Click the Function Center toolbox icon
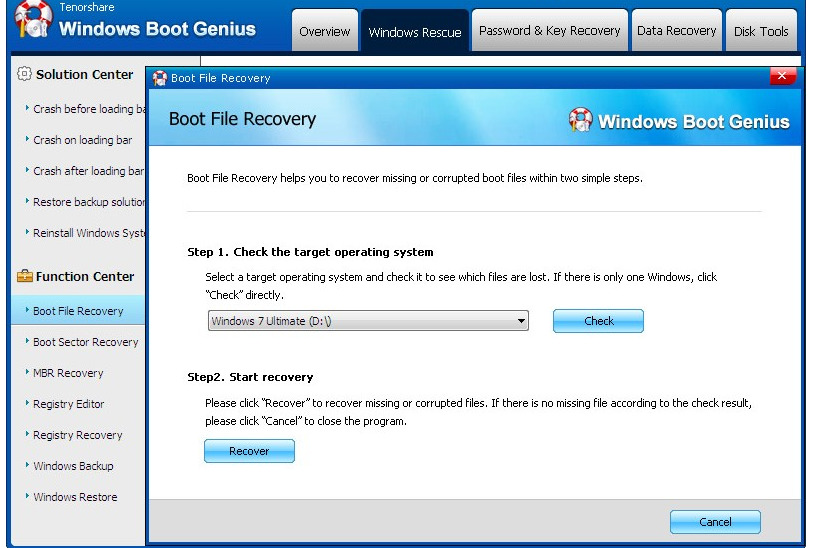The width and height of the screenshot is (819, 548). (x=25, y=276)
